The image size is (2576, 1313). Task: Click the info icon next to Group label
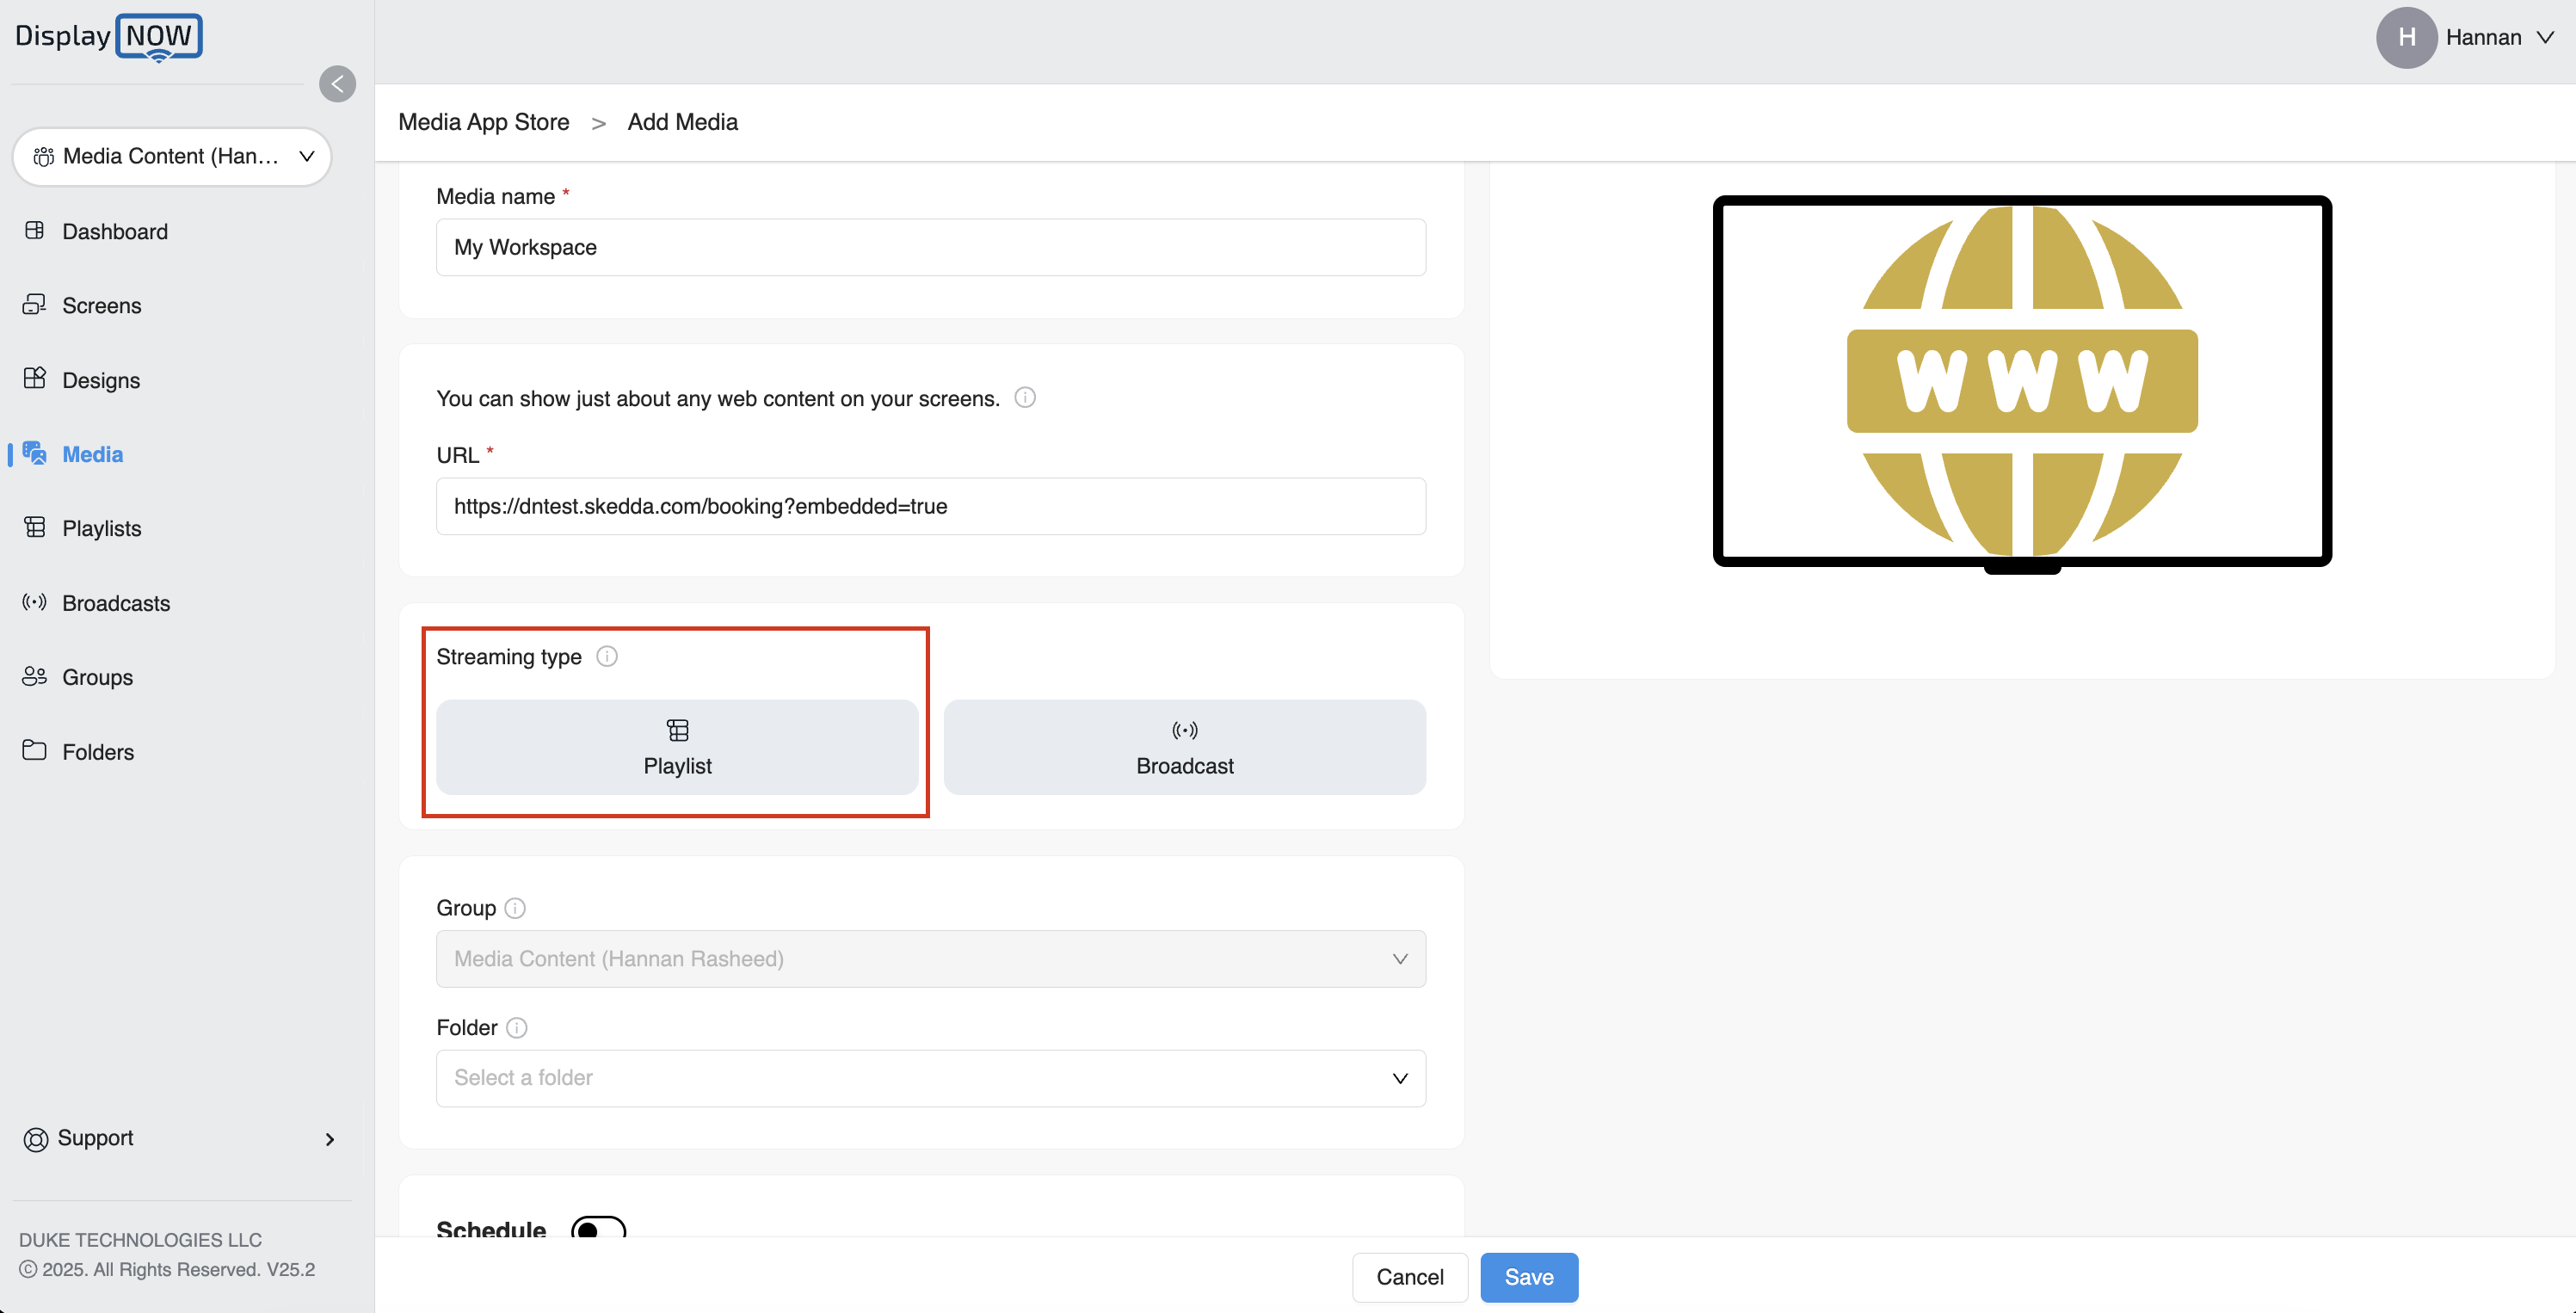pyautogui.click(x=514, y=908)
